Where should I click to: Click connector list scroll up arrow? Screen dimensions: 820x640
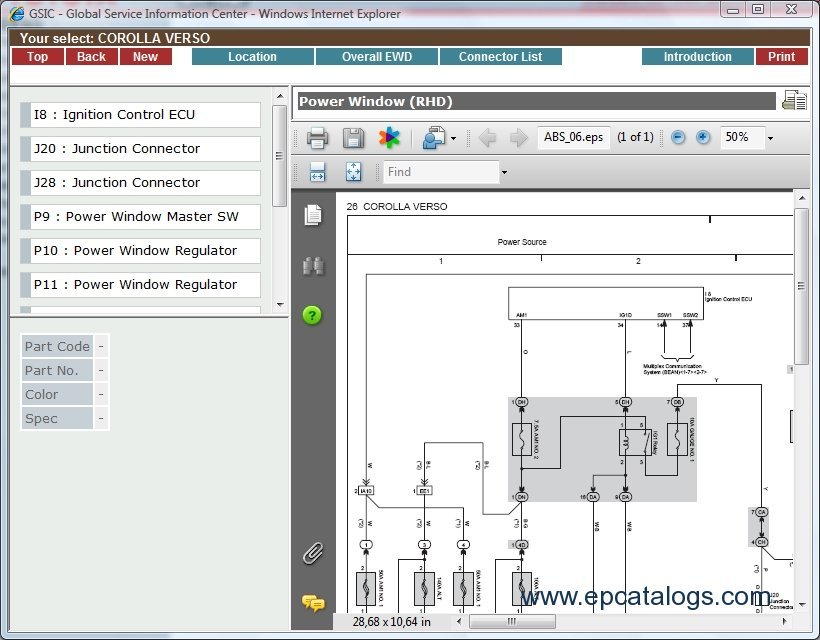(280, 96)
